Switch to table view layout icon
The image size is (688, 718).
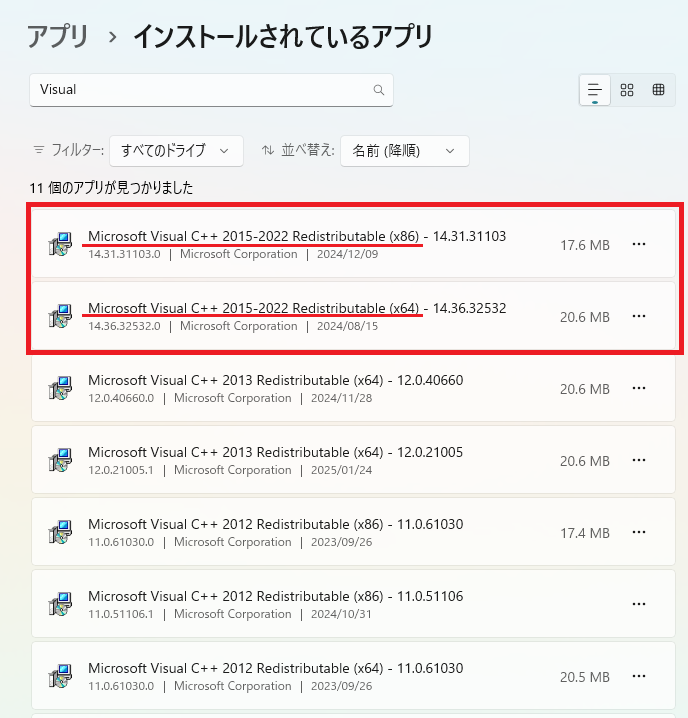point(658,90)
